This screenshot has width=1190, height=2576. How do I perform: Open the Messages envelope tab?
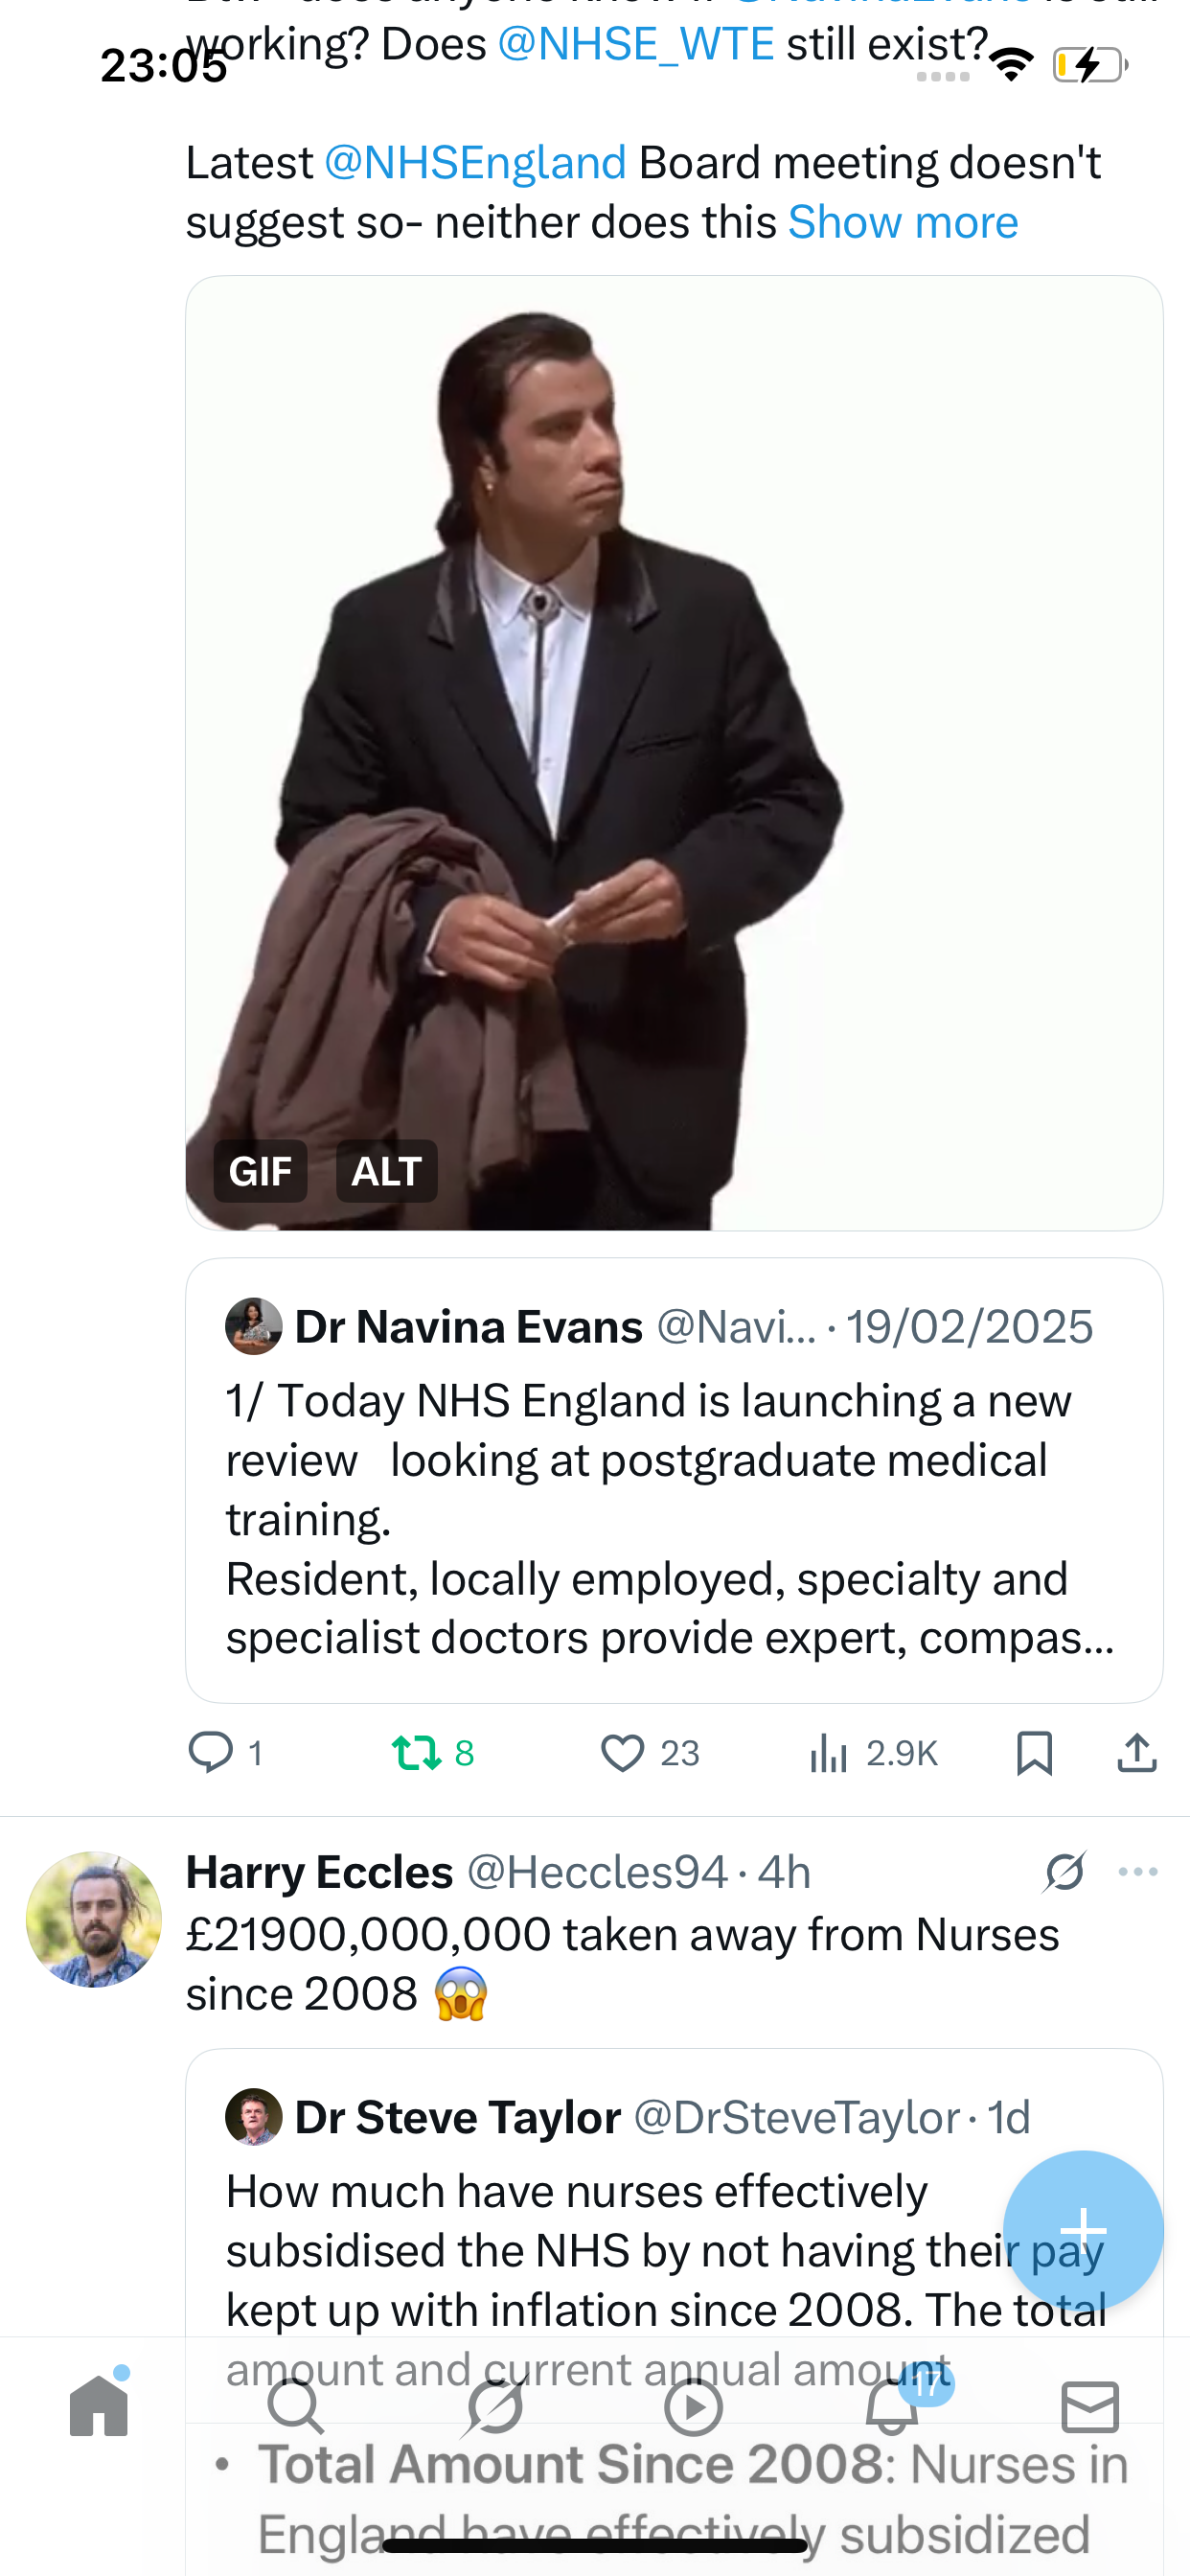click(1090, 2406)
